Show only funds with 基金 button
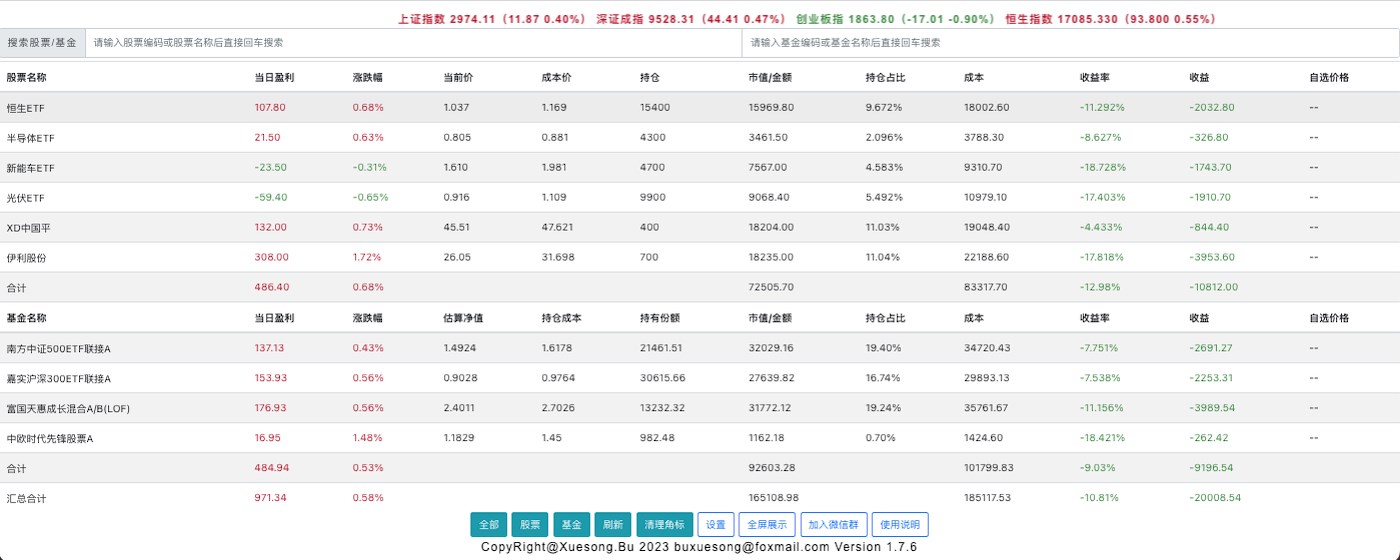The height and width of the screenshot is (560, 1400). point(571,524)
